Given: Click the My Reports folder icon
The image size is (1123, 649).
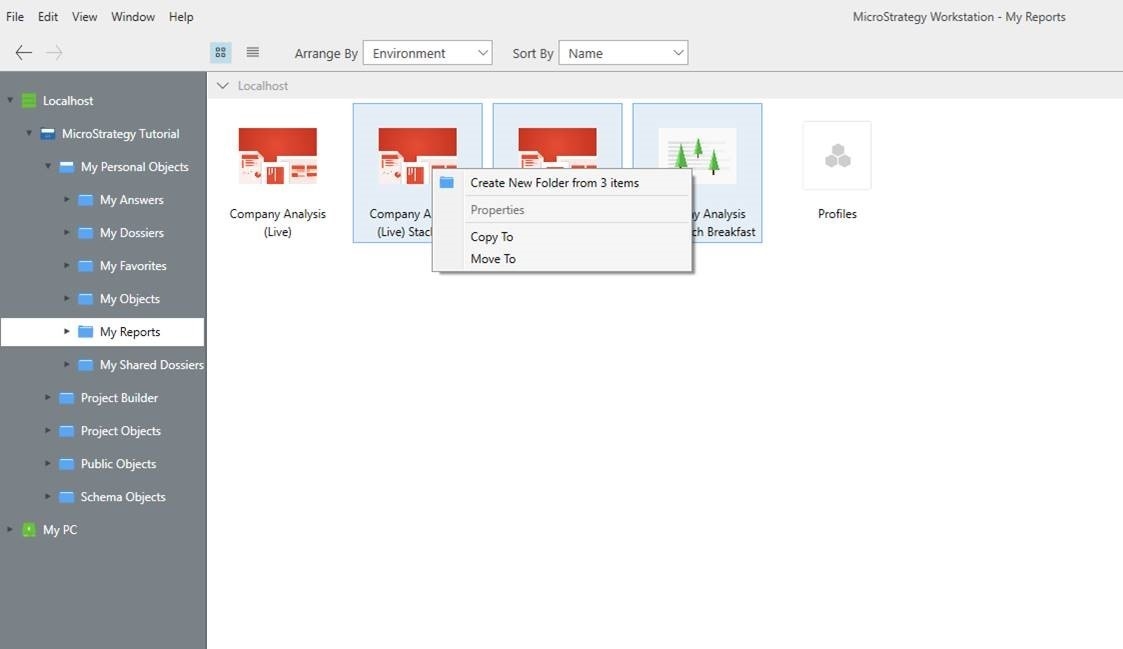Looking at the screenshot, I should point(85,332).
